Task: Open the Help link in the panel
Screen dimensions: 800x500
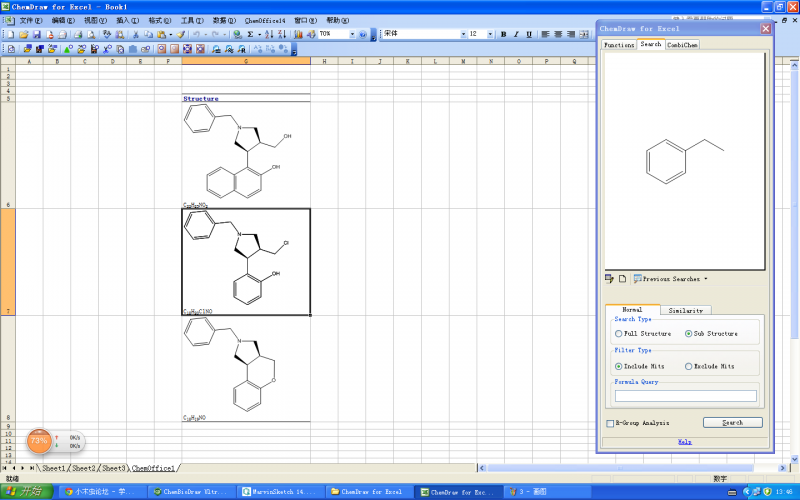Action: [684, 441]
